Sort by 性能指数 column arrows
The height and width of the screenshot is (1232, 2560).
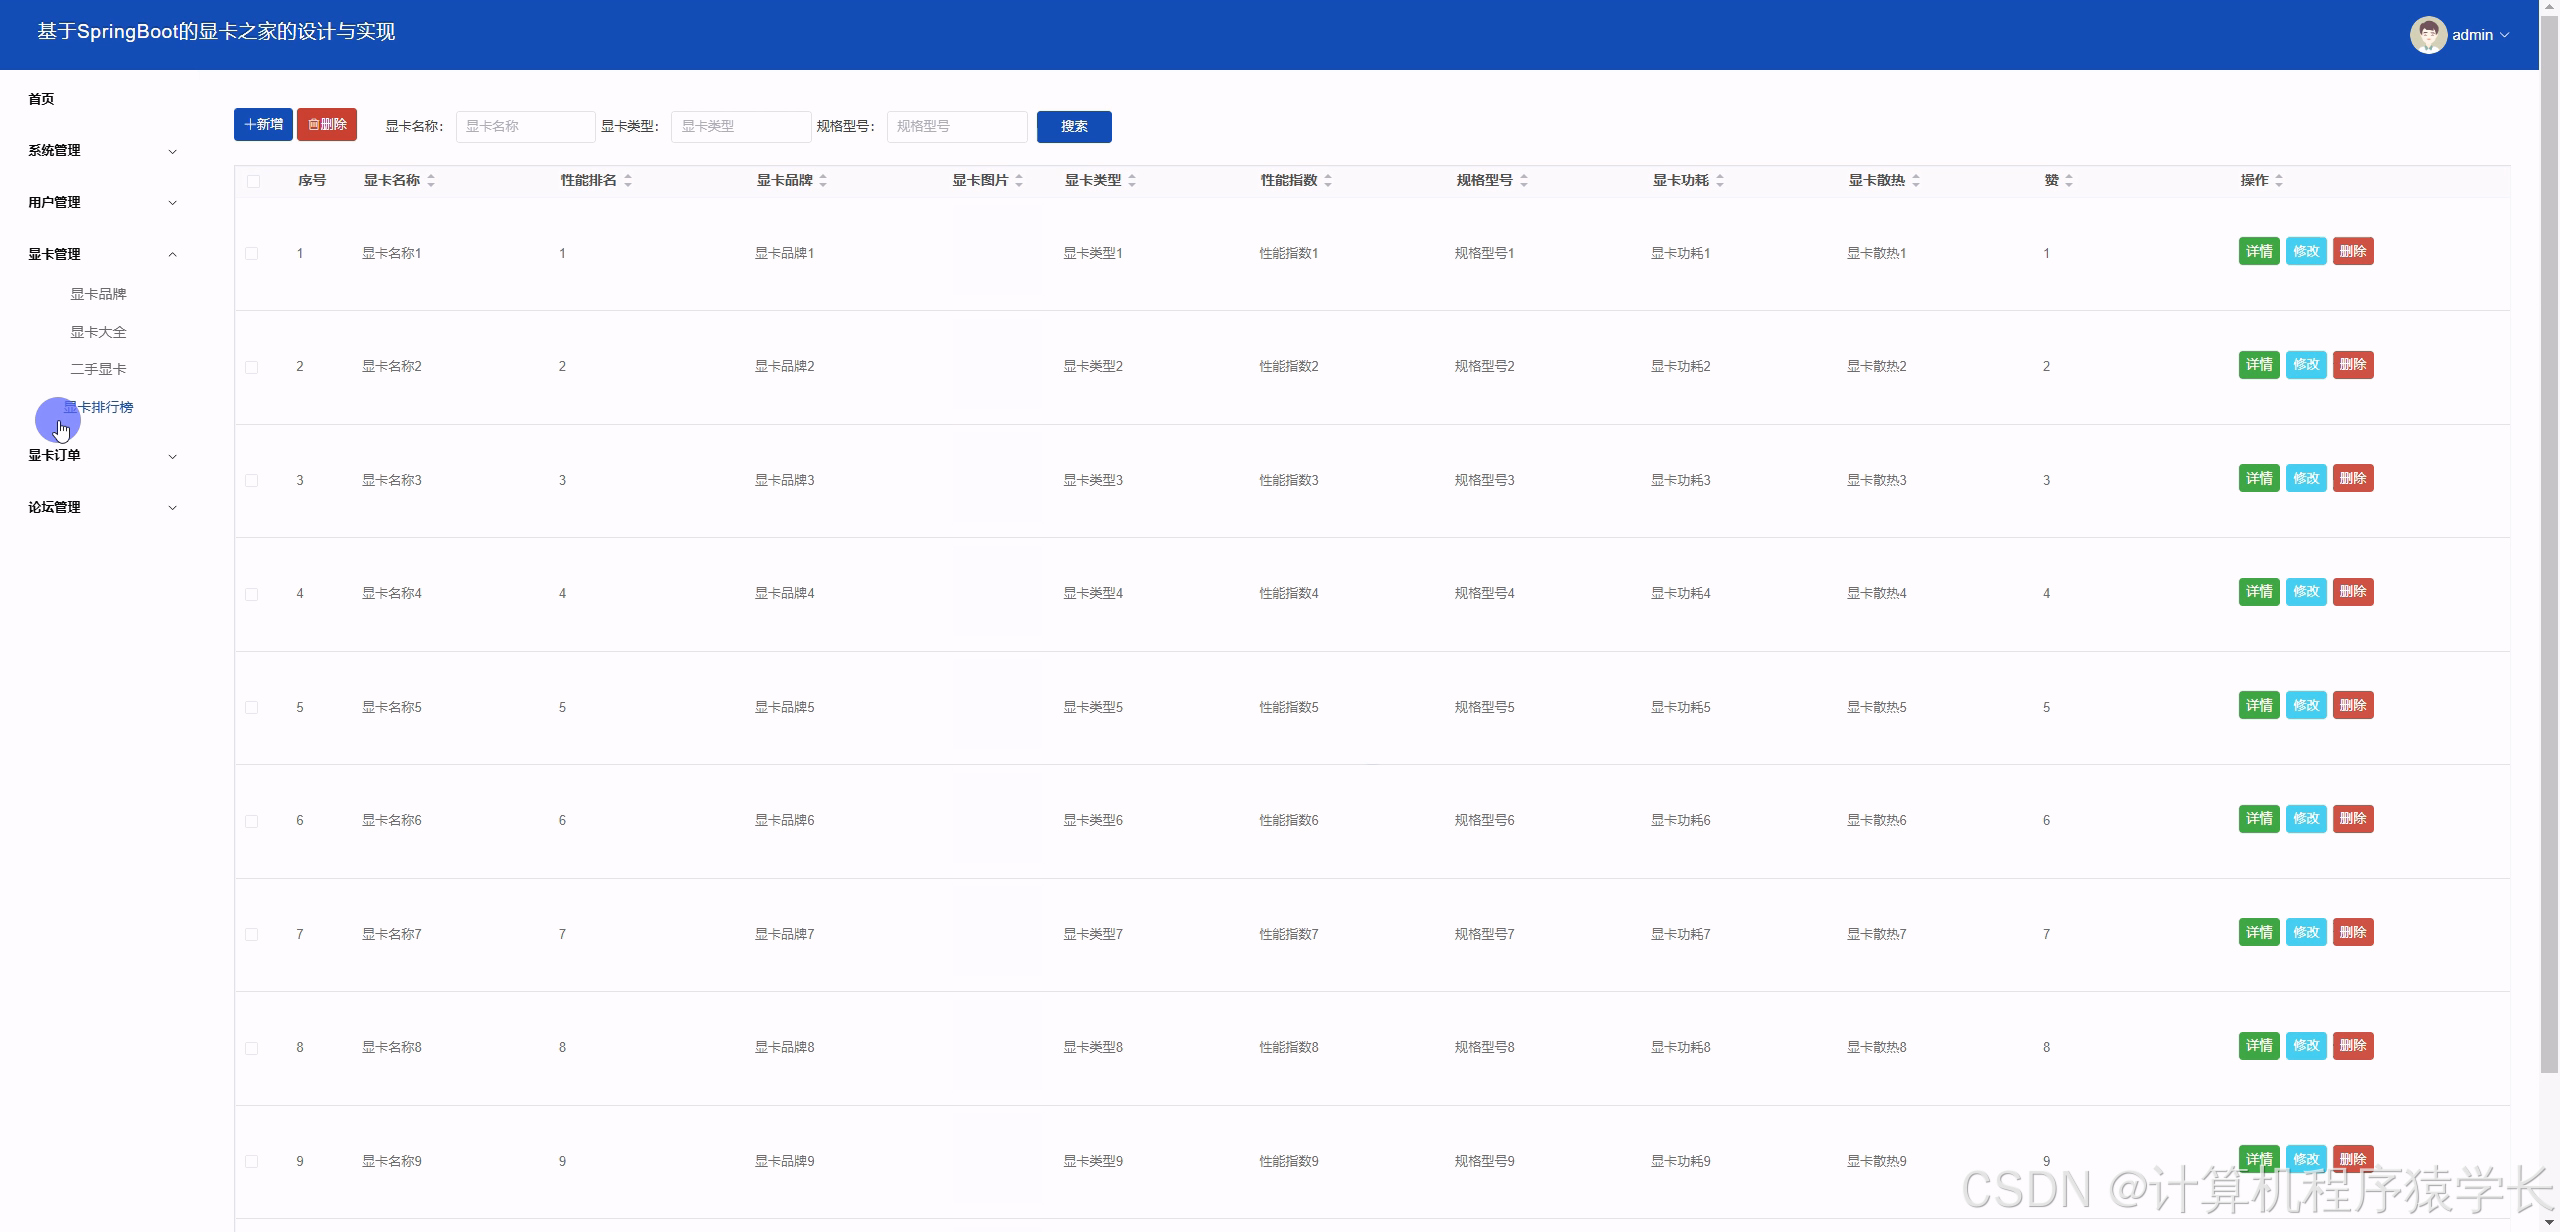(1328, 181)
